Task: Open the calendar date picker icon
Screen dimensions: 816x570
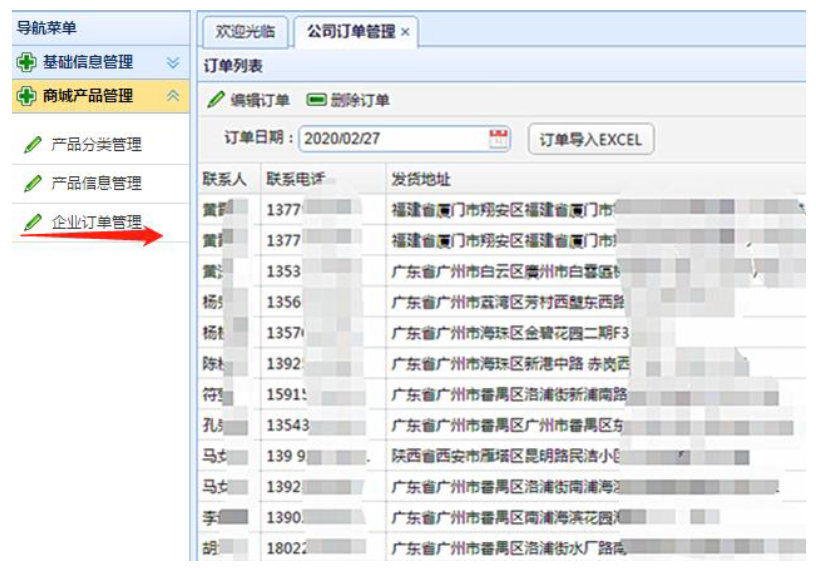Action: 498,139
